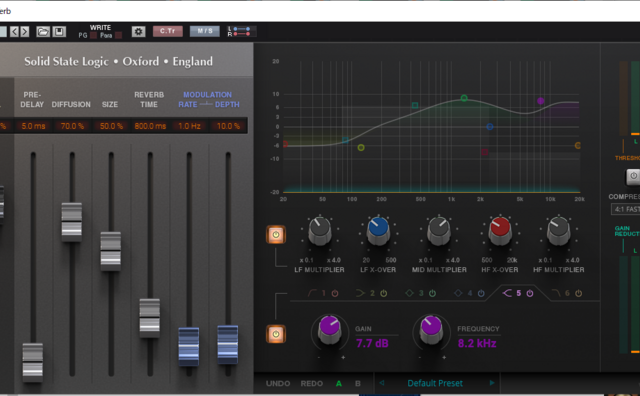Select B comparison state
The height and width of the screenshot is (396, 640).
pos(358,383)
